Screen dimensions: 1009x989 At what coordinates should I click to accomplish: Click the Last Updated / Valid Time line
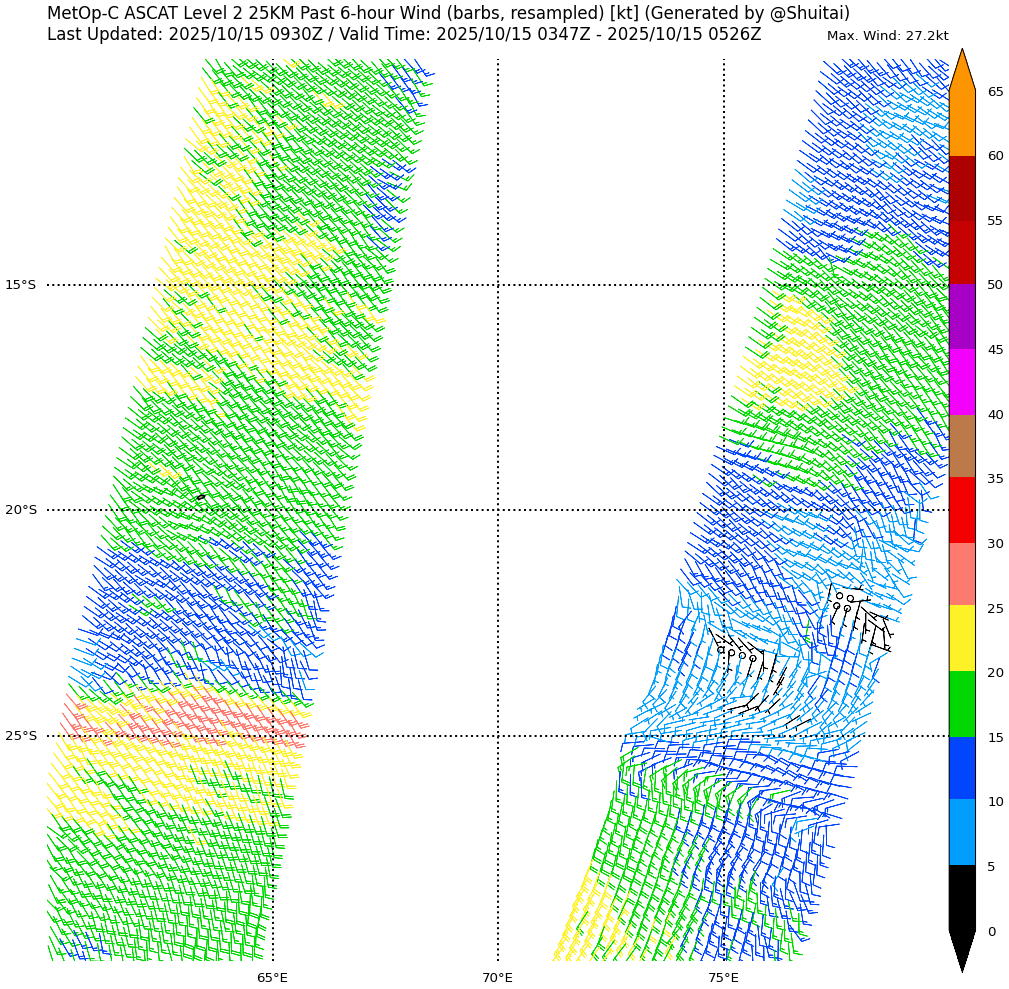404,35
